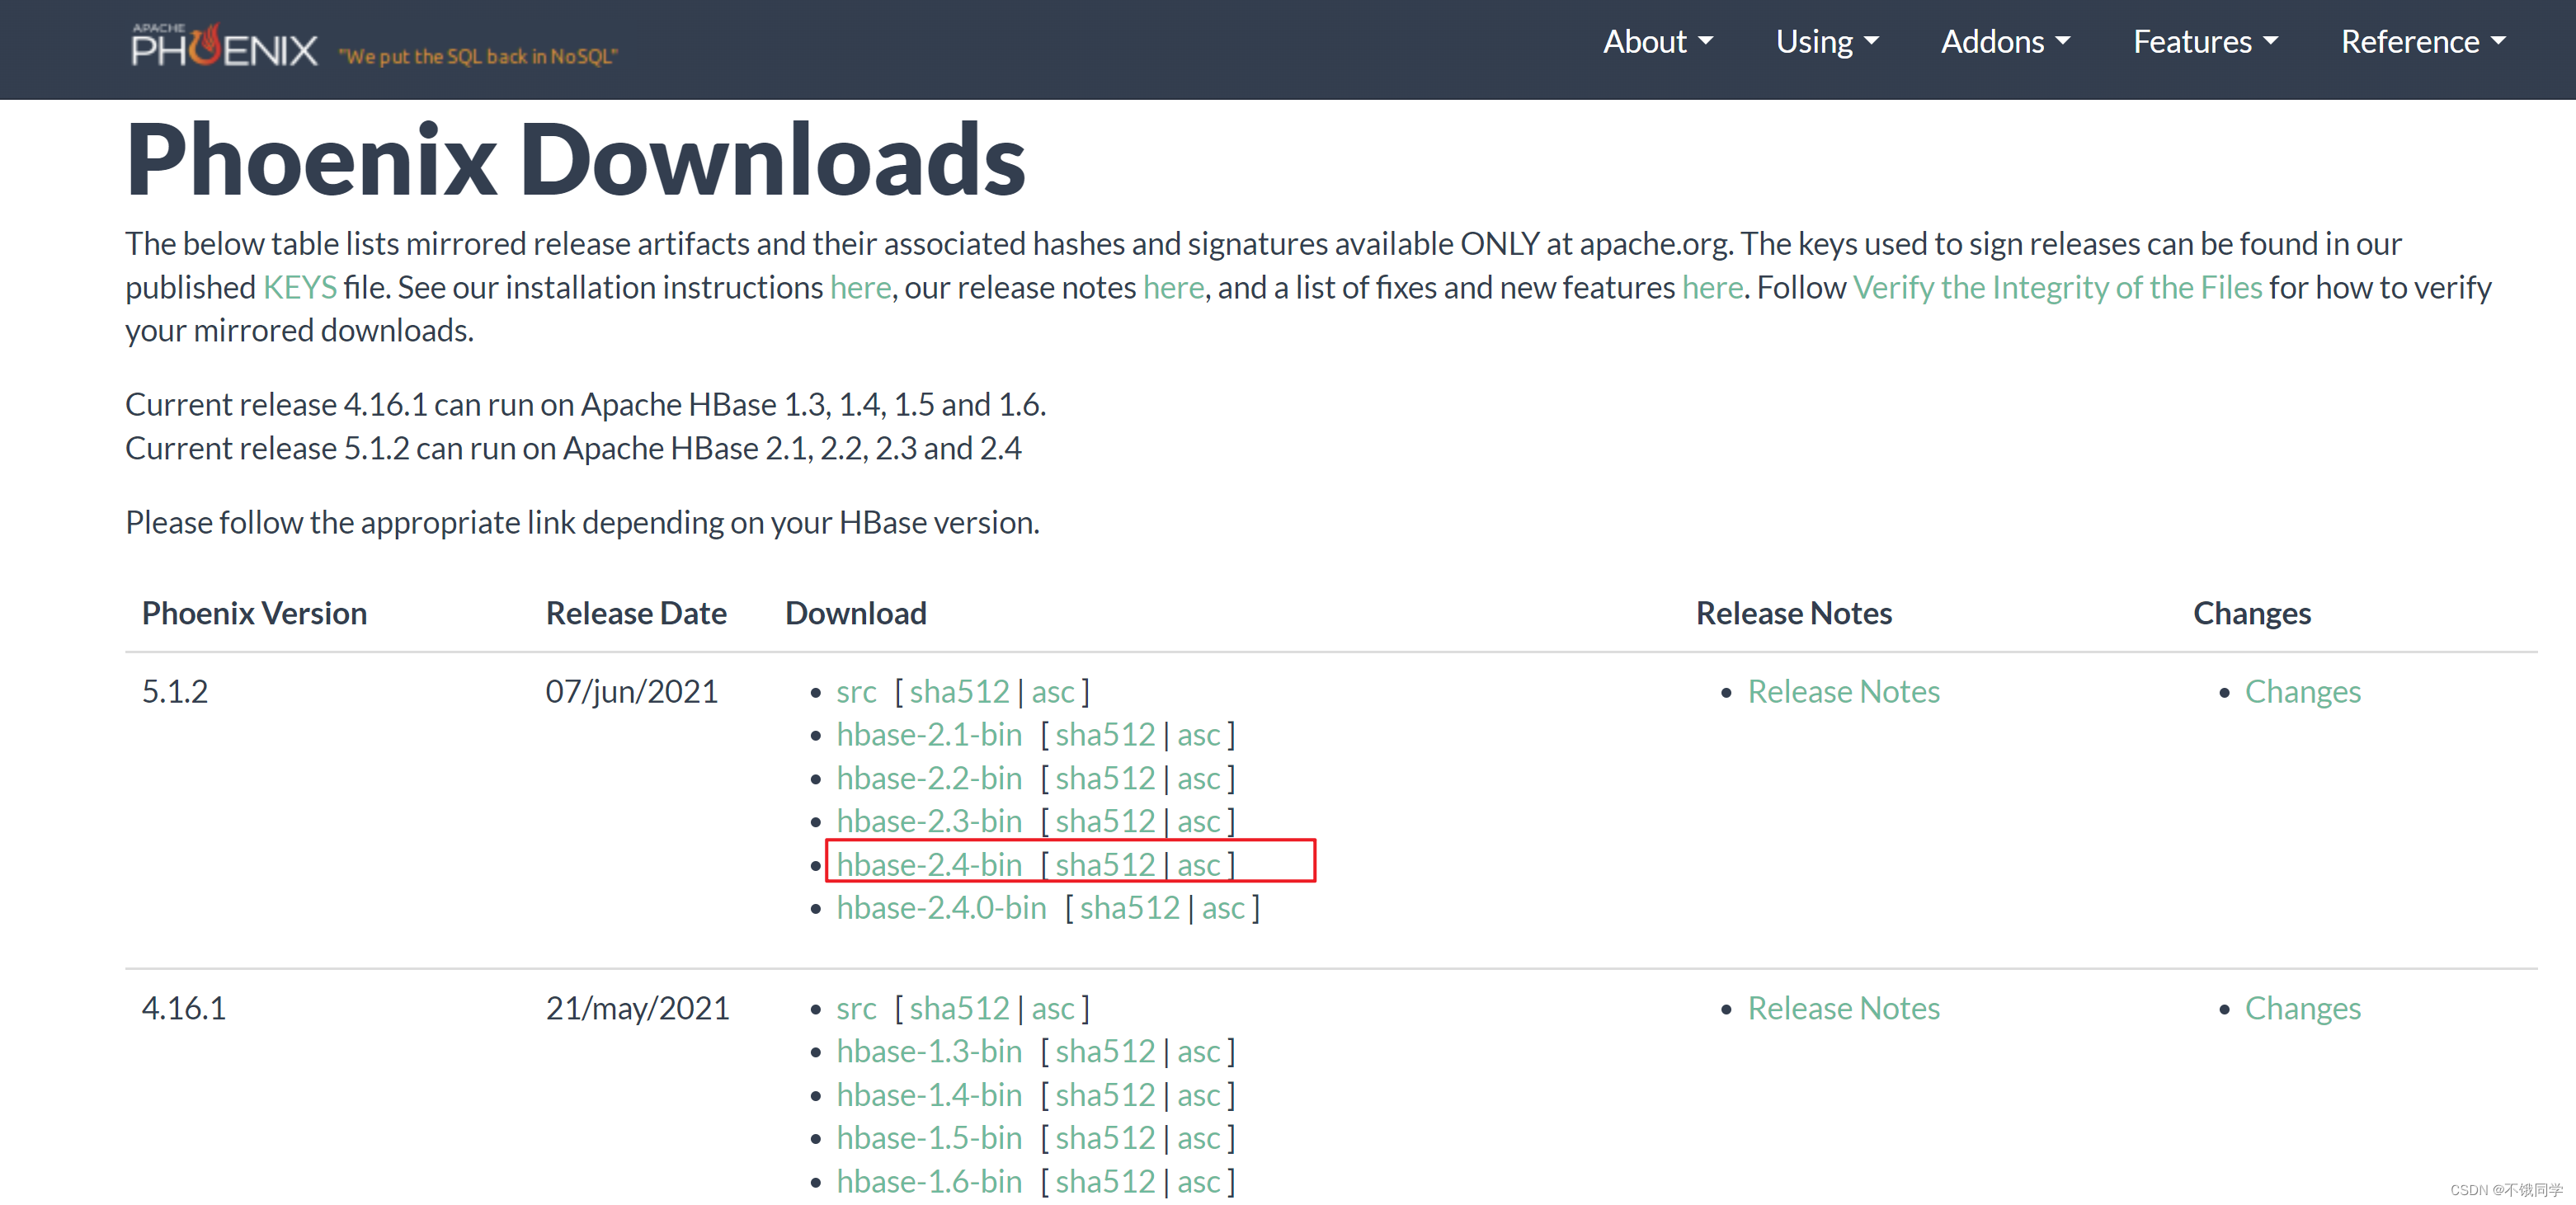2576x1205 pixels.
Task: Select the 4.16.1 version cell
Action: [x=184, y=1009]
